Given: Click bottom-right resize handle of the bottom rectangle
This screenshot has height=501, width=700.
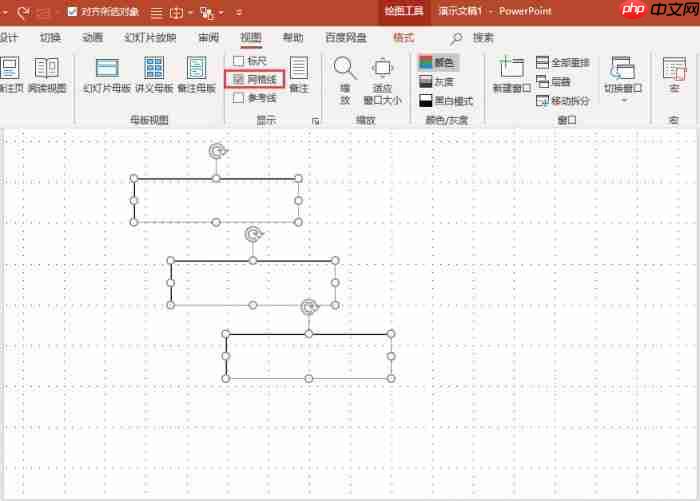Looking at the screenshot, I should point(391,379).
